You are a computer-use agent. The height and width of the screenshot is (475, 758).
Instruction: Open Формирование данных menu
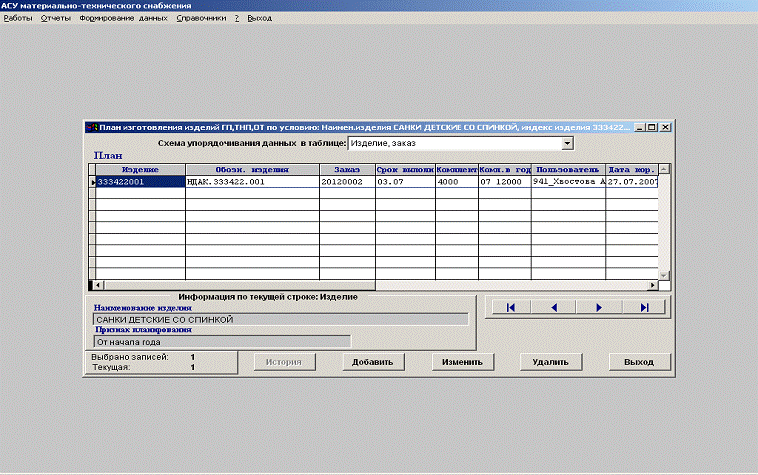click(124, 19)
